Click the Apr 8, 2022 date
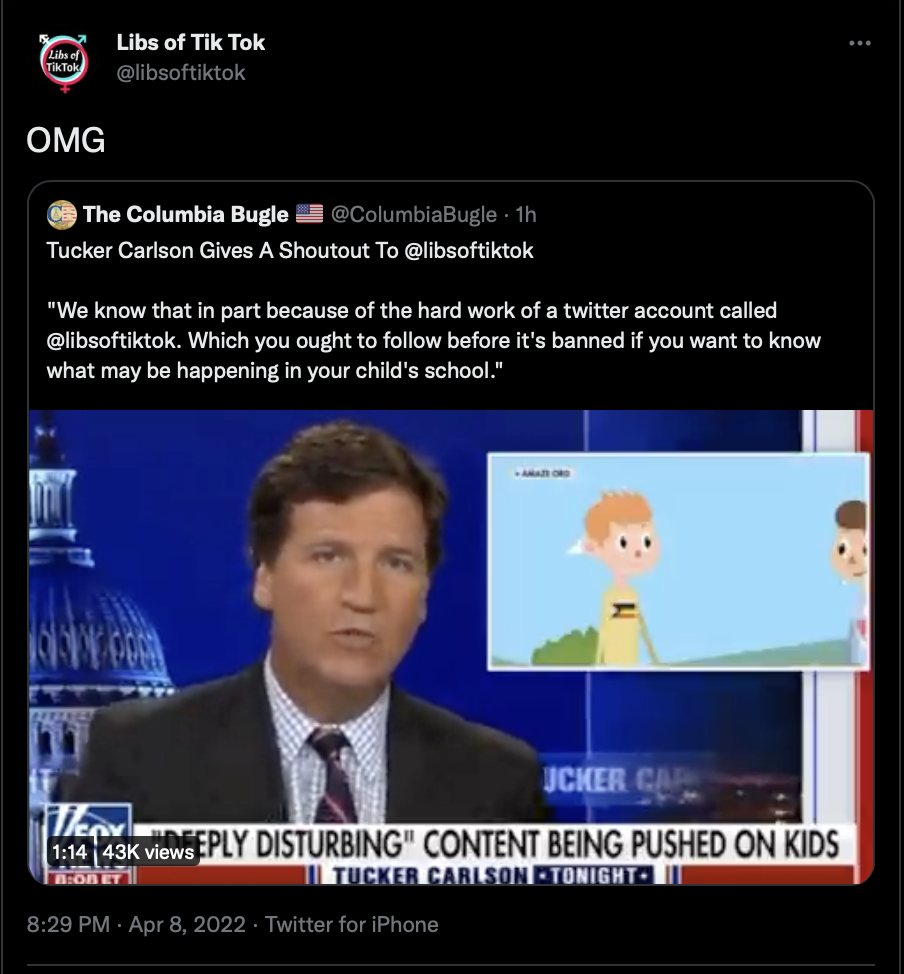Image resolution: width=904 pixels, height=974 pixels. tap(187, 924)
